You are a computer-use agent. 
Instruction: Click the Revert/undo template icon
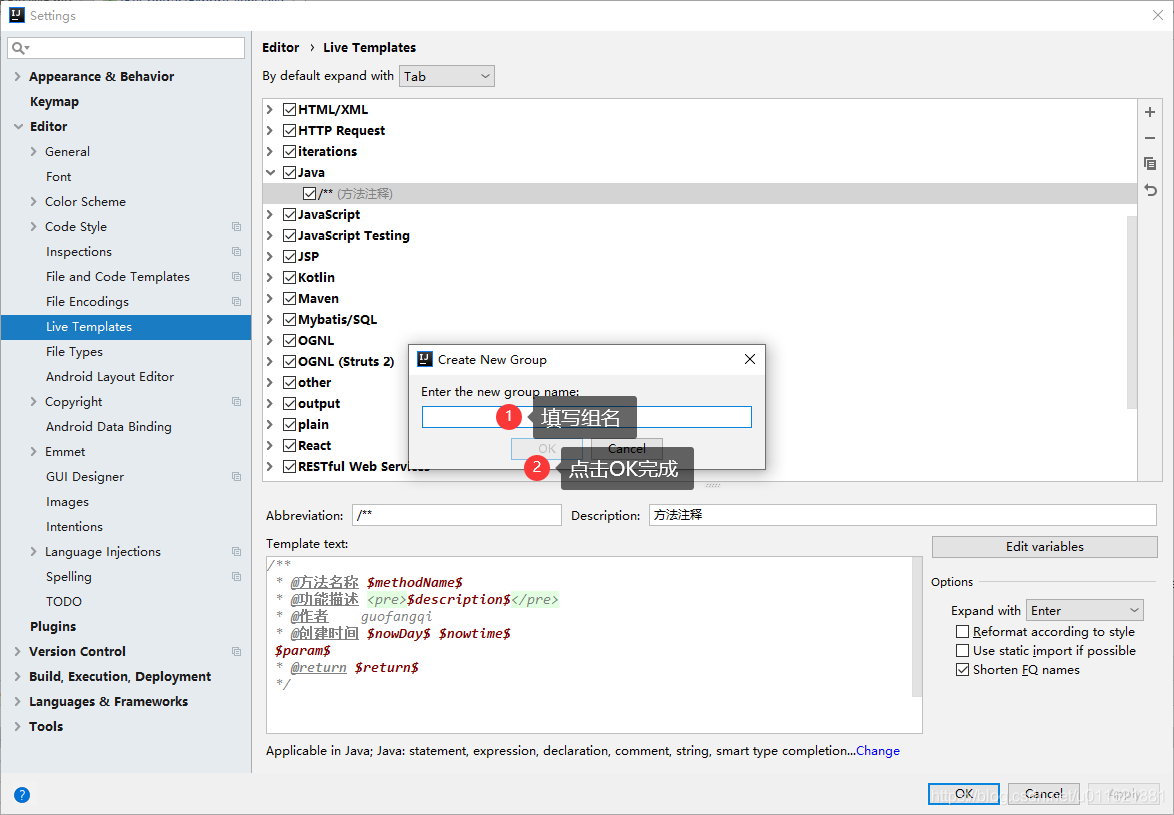pyautogui.click(x=1150, y=190)
